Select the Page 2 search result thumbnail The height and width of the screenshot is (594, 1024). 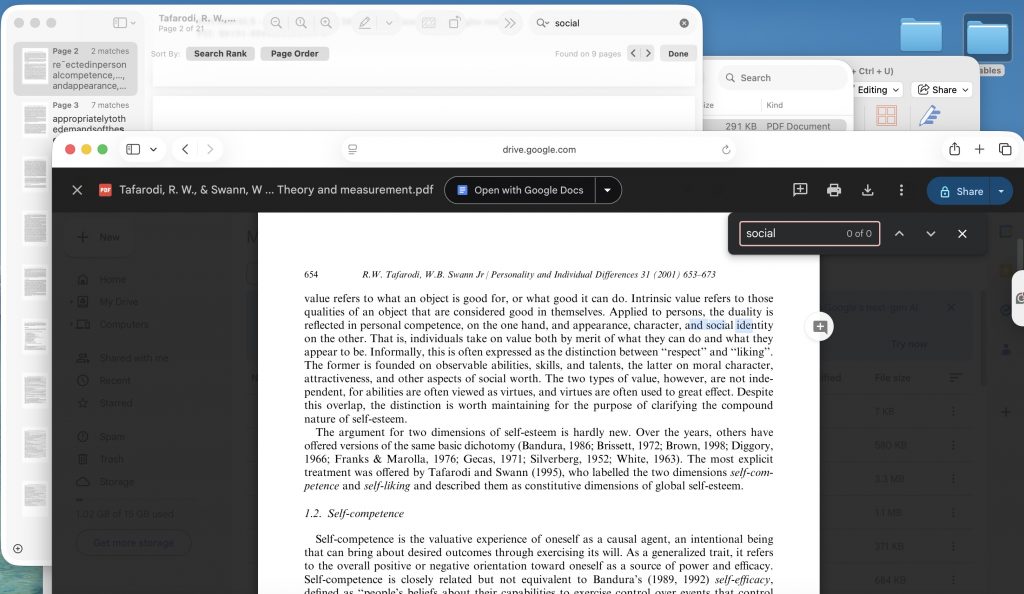[x=36, y=68]
